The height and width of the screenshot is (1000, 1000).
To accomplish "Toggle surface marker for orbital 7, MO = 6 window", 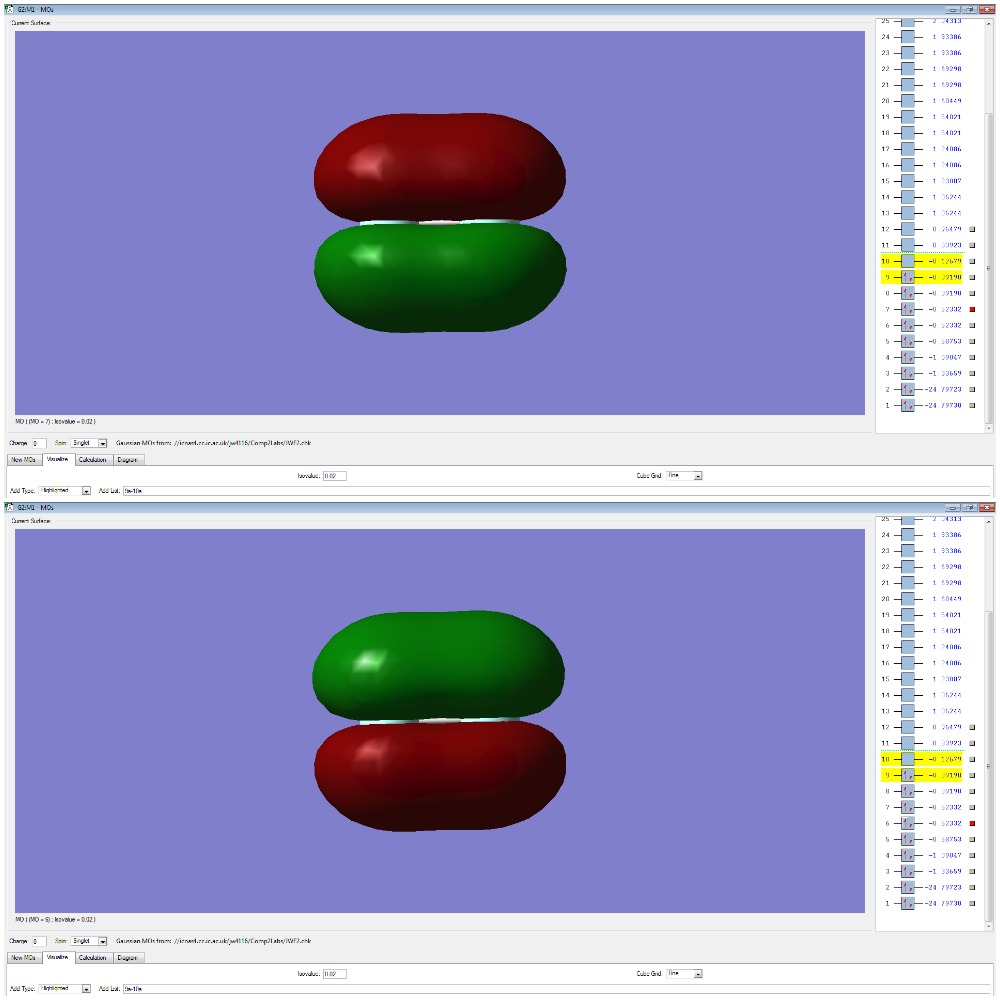I will [x=972, y=807].
